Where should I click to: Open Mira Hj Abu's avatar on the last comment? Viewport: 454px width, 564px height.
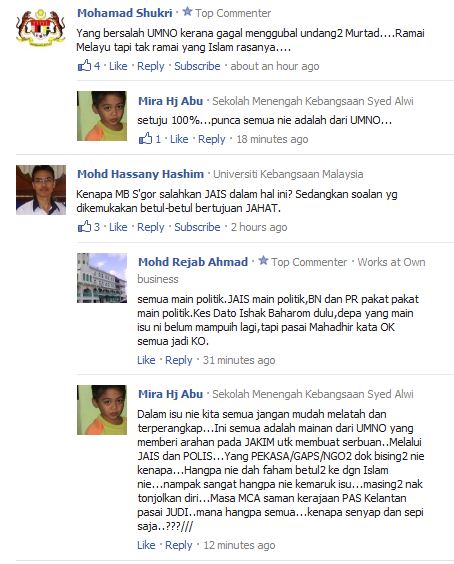pyautogui.click(x=102, y=410)
